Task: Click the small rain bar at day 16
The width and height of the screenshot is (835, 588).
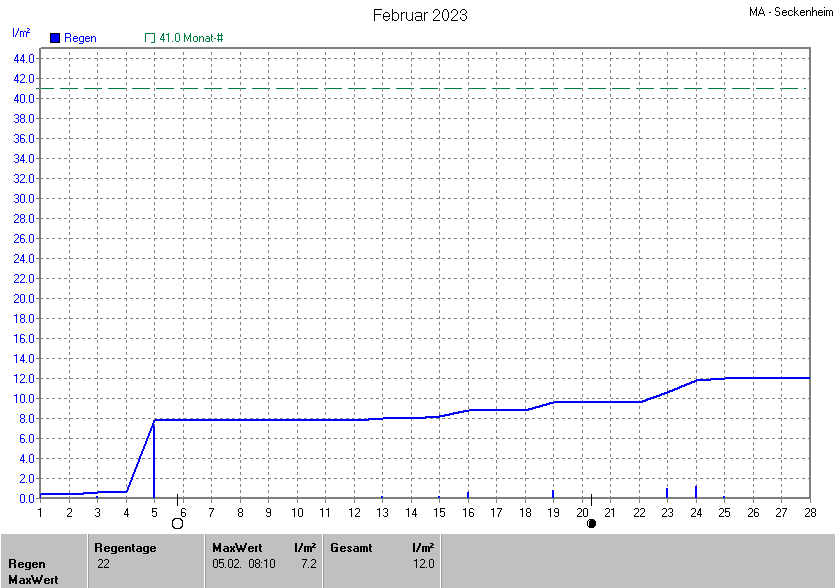Action: pyautogui.click(x=468, y=494)
